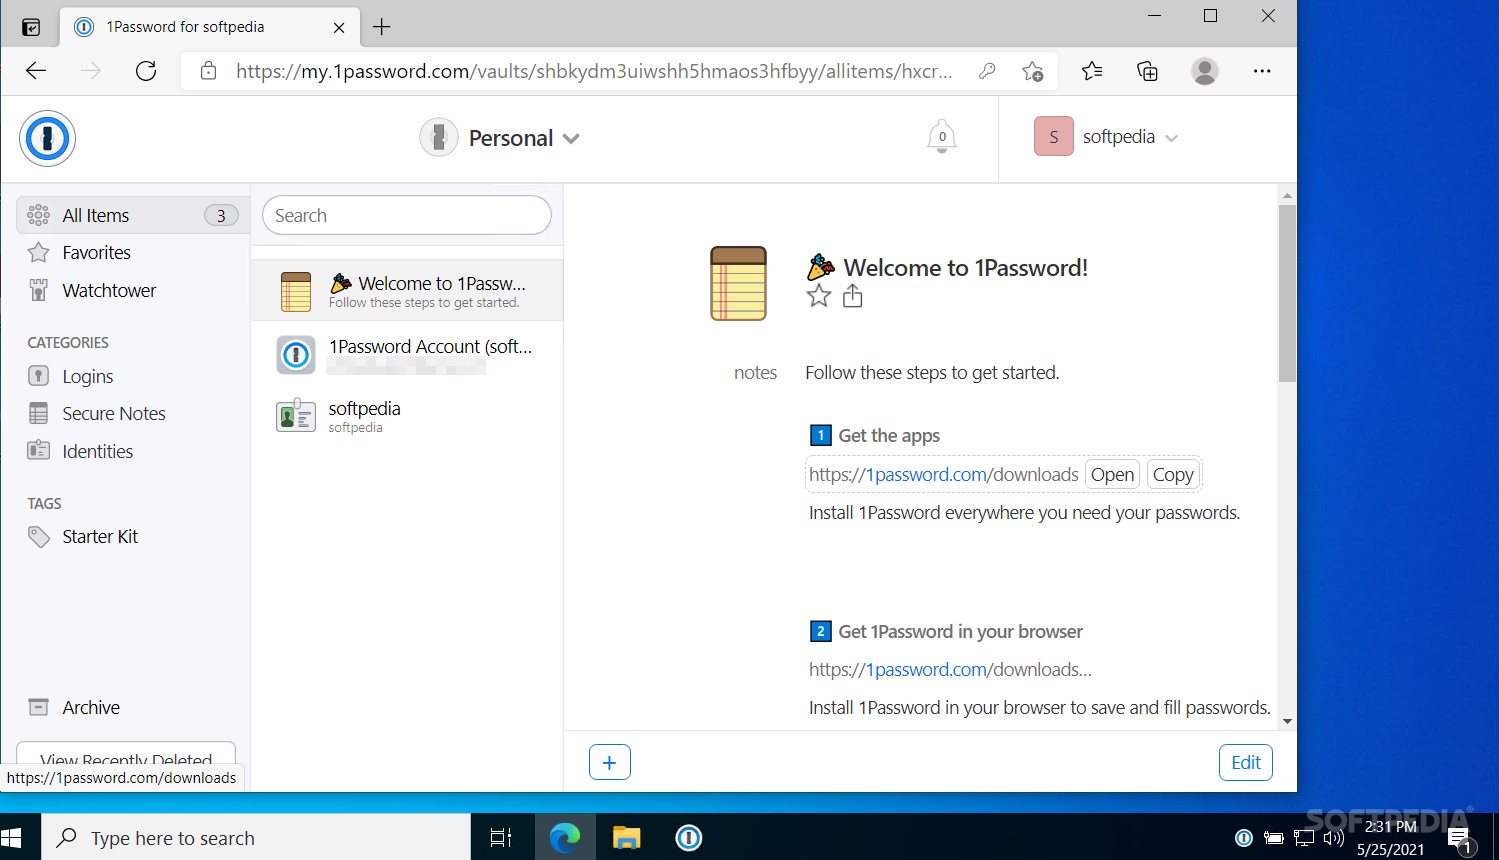Open a new browser tab with the plus button
The height and width of the screenshot is (860, 1499).
click(x=381, y=27)
